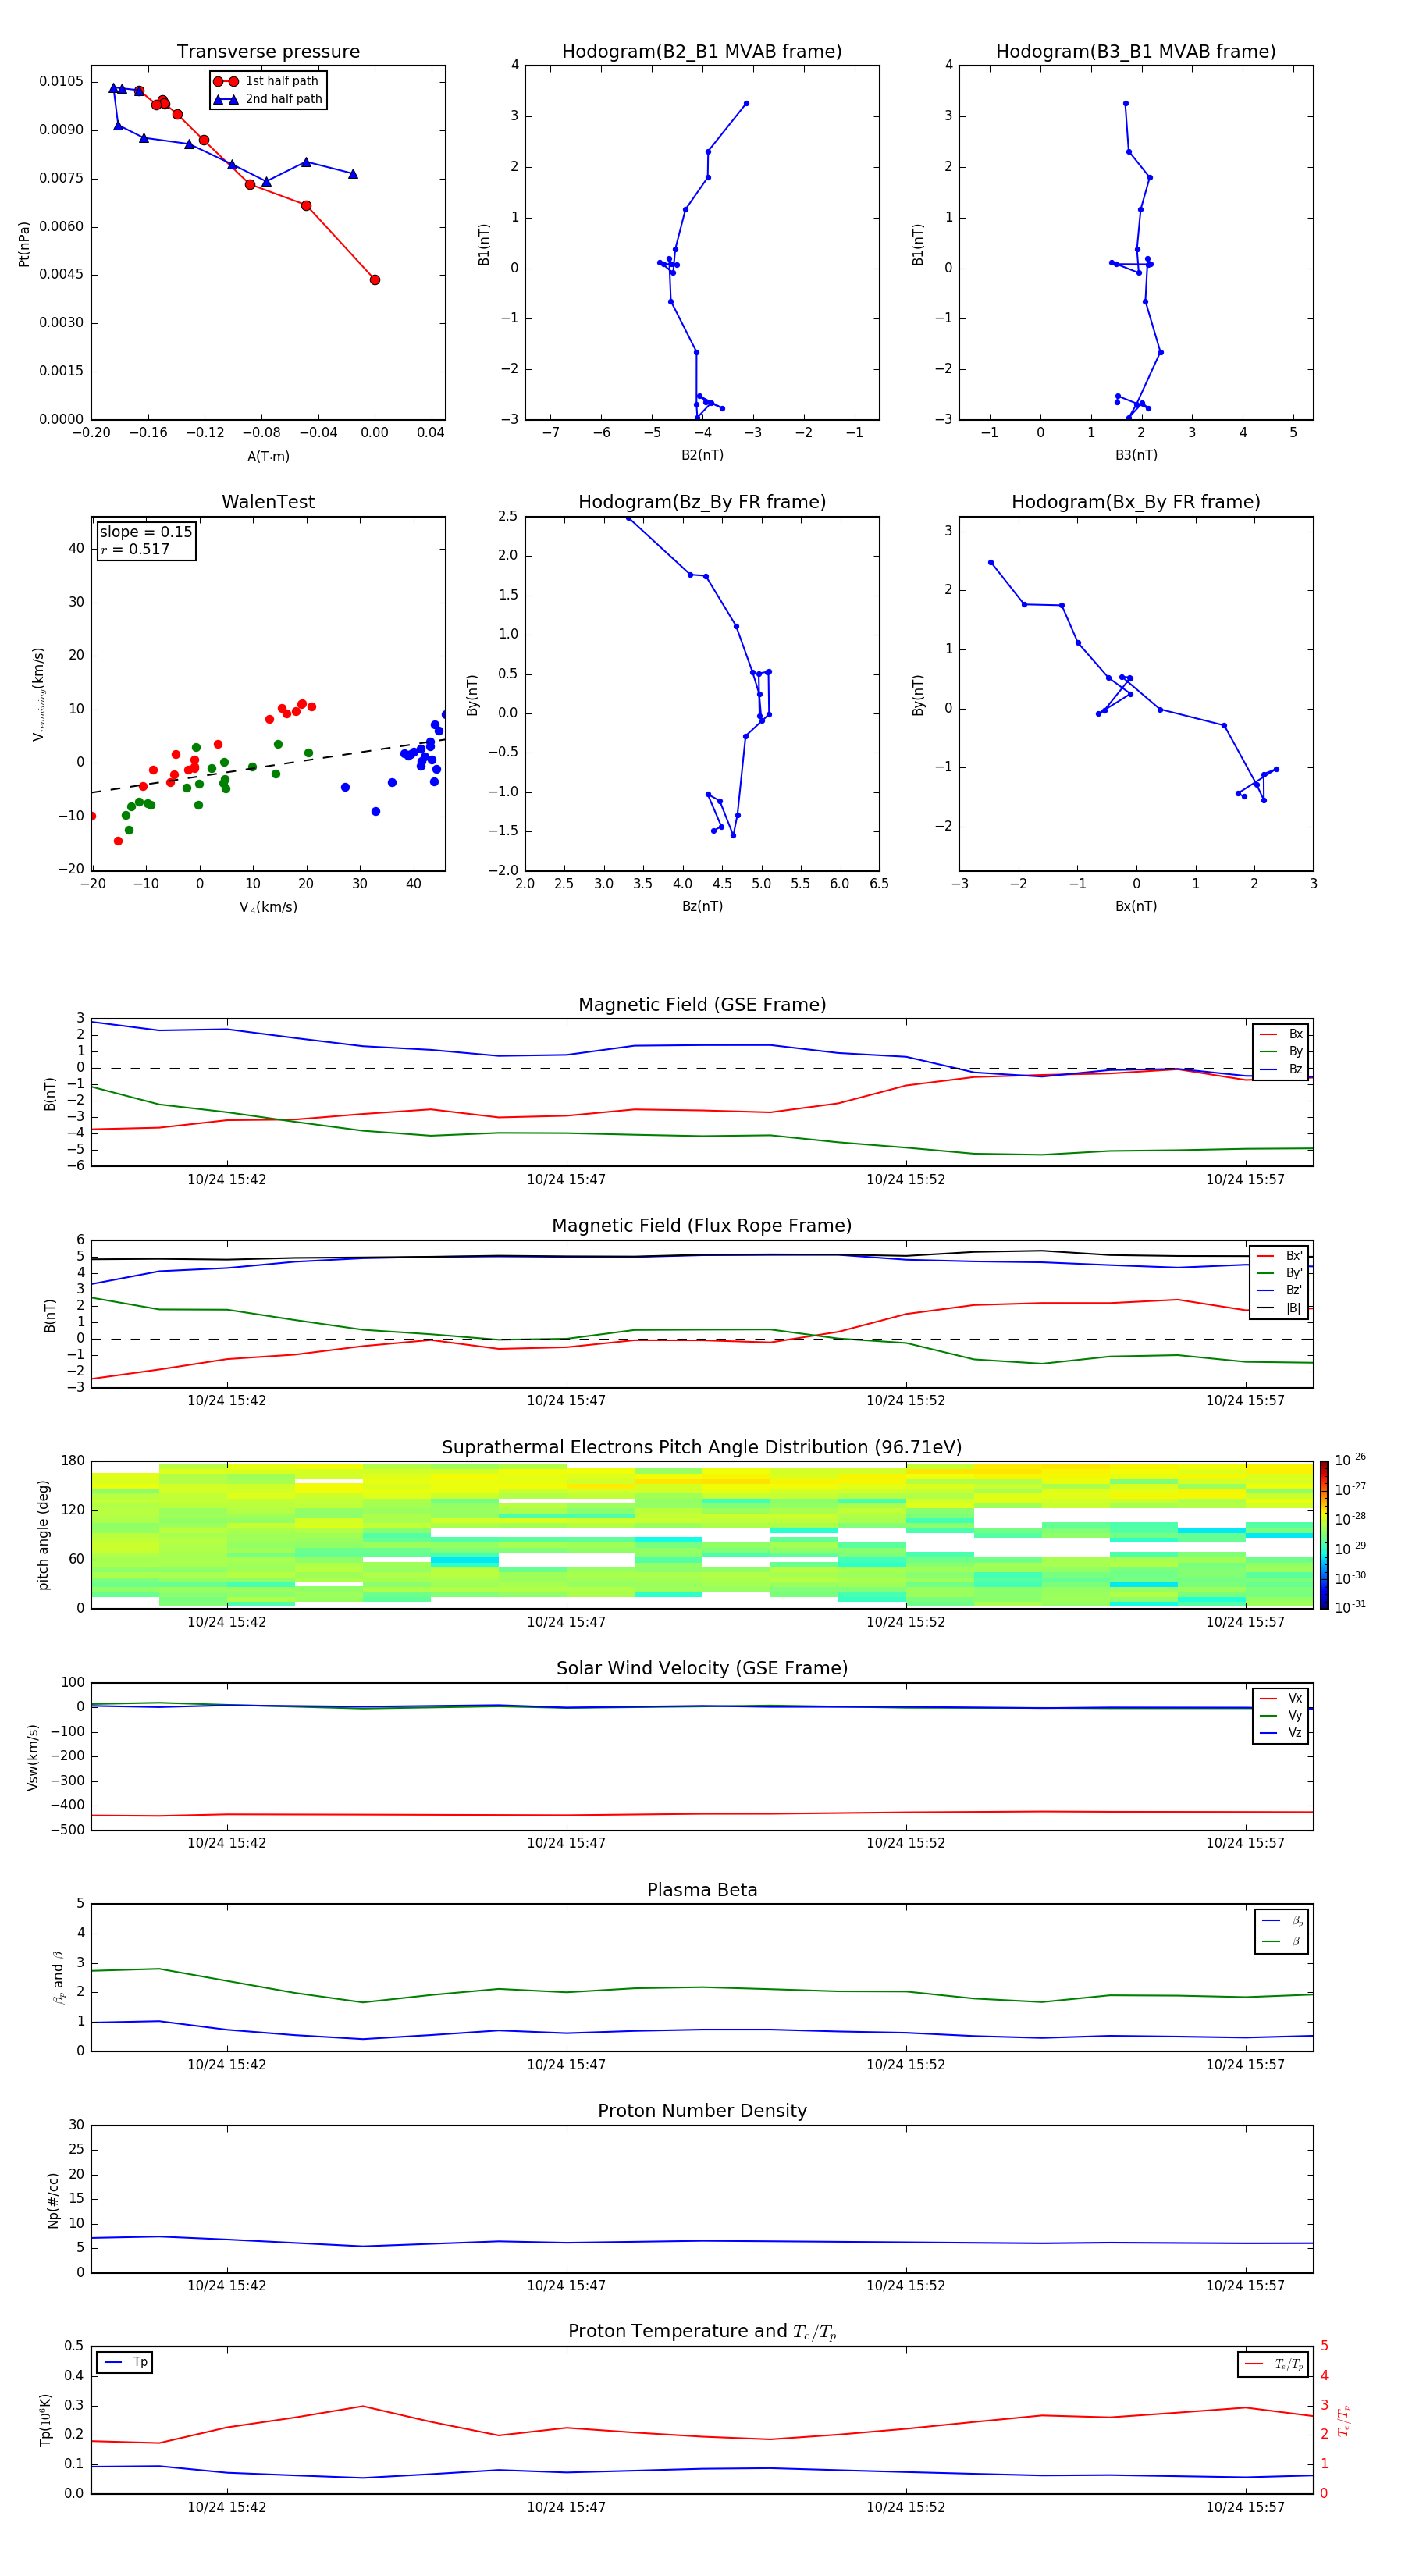Screen dimensions: 1405x2576
Task: Click 'Bz' legend entry in GSE plot
Action: click(1281, 1069)
